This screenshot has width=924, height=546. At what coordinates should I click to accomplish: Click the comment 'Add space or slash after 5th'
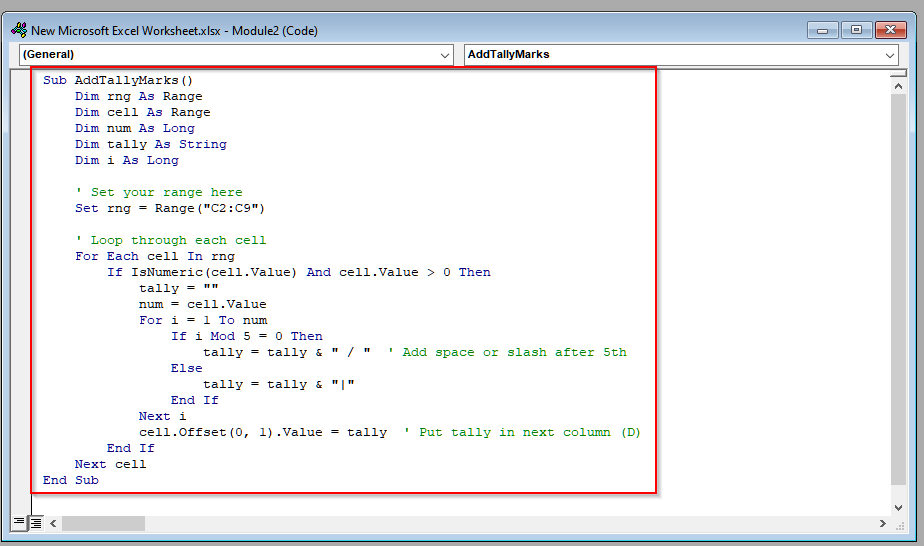(507, 352)
